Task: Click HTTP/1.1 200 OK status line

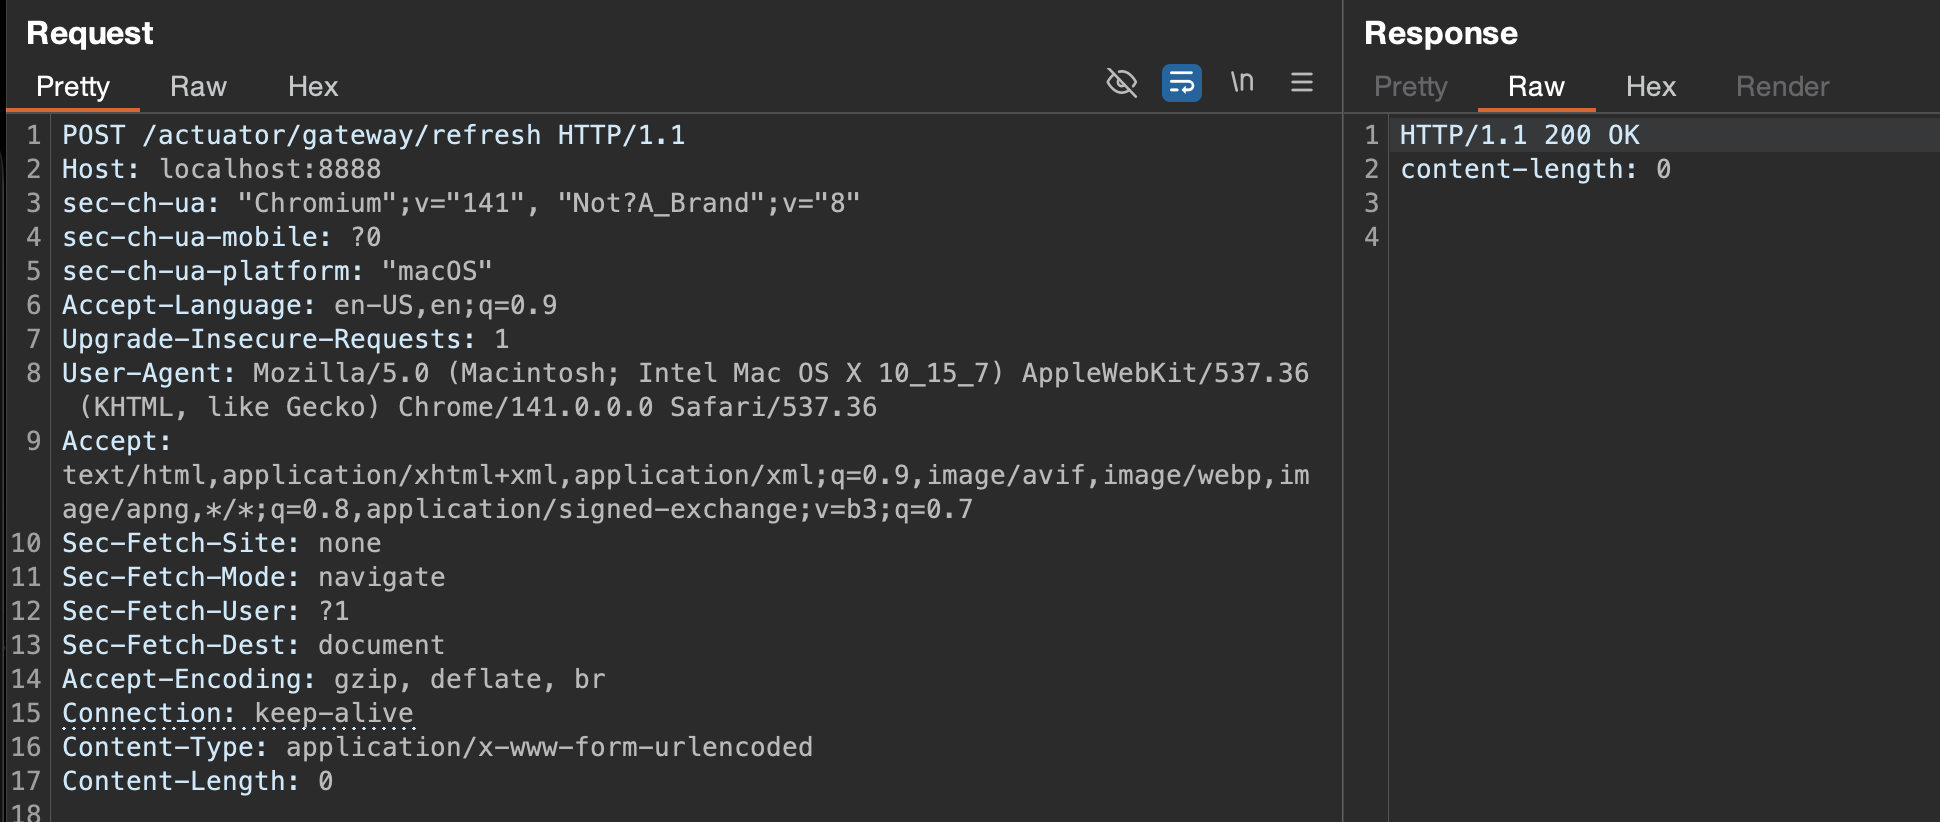Action: (1519, 135)
